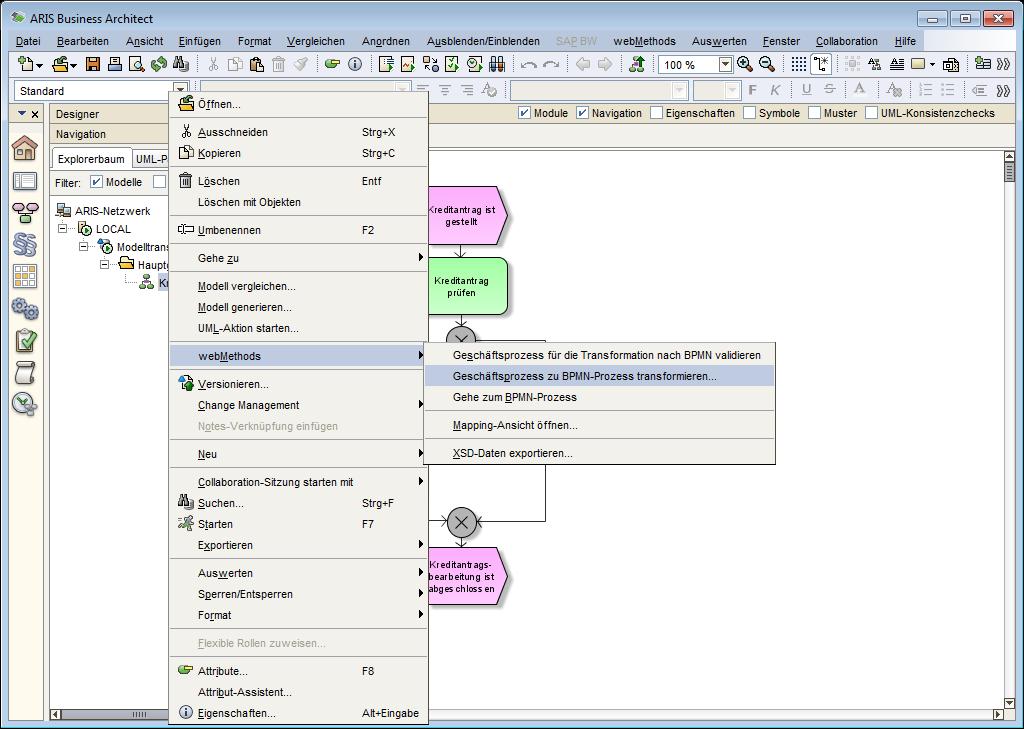Click the Save floppy disk icon
Viewport: 1024px width, 729px height.
click(x=93, y=65)
